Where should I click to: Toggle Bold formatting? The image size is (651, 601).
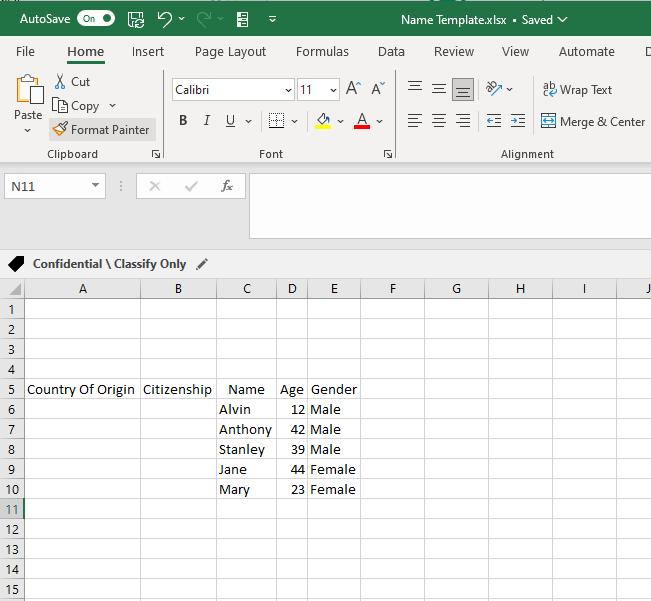[x=183, y=120]
